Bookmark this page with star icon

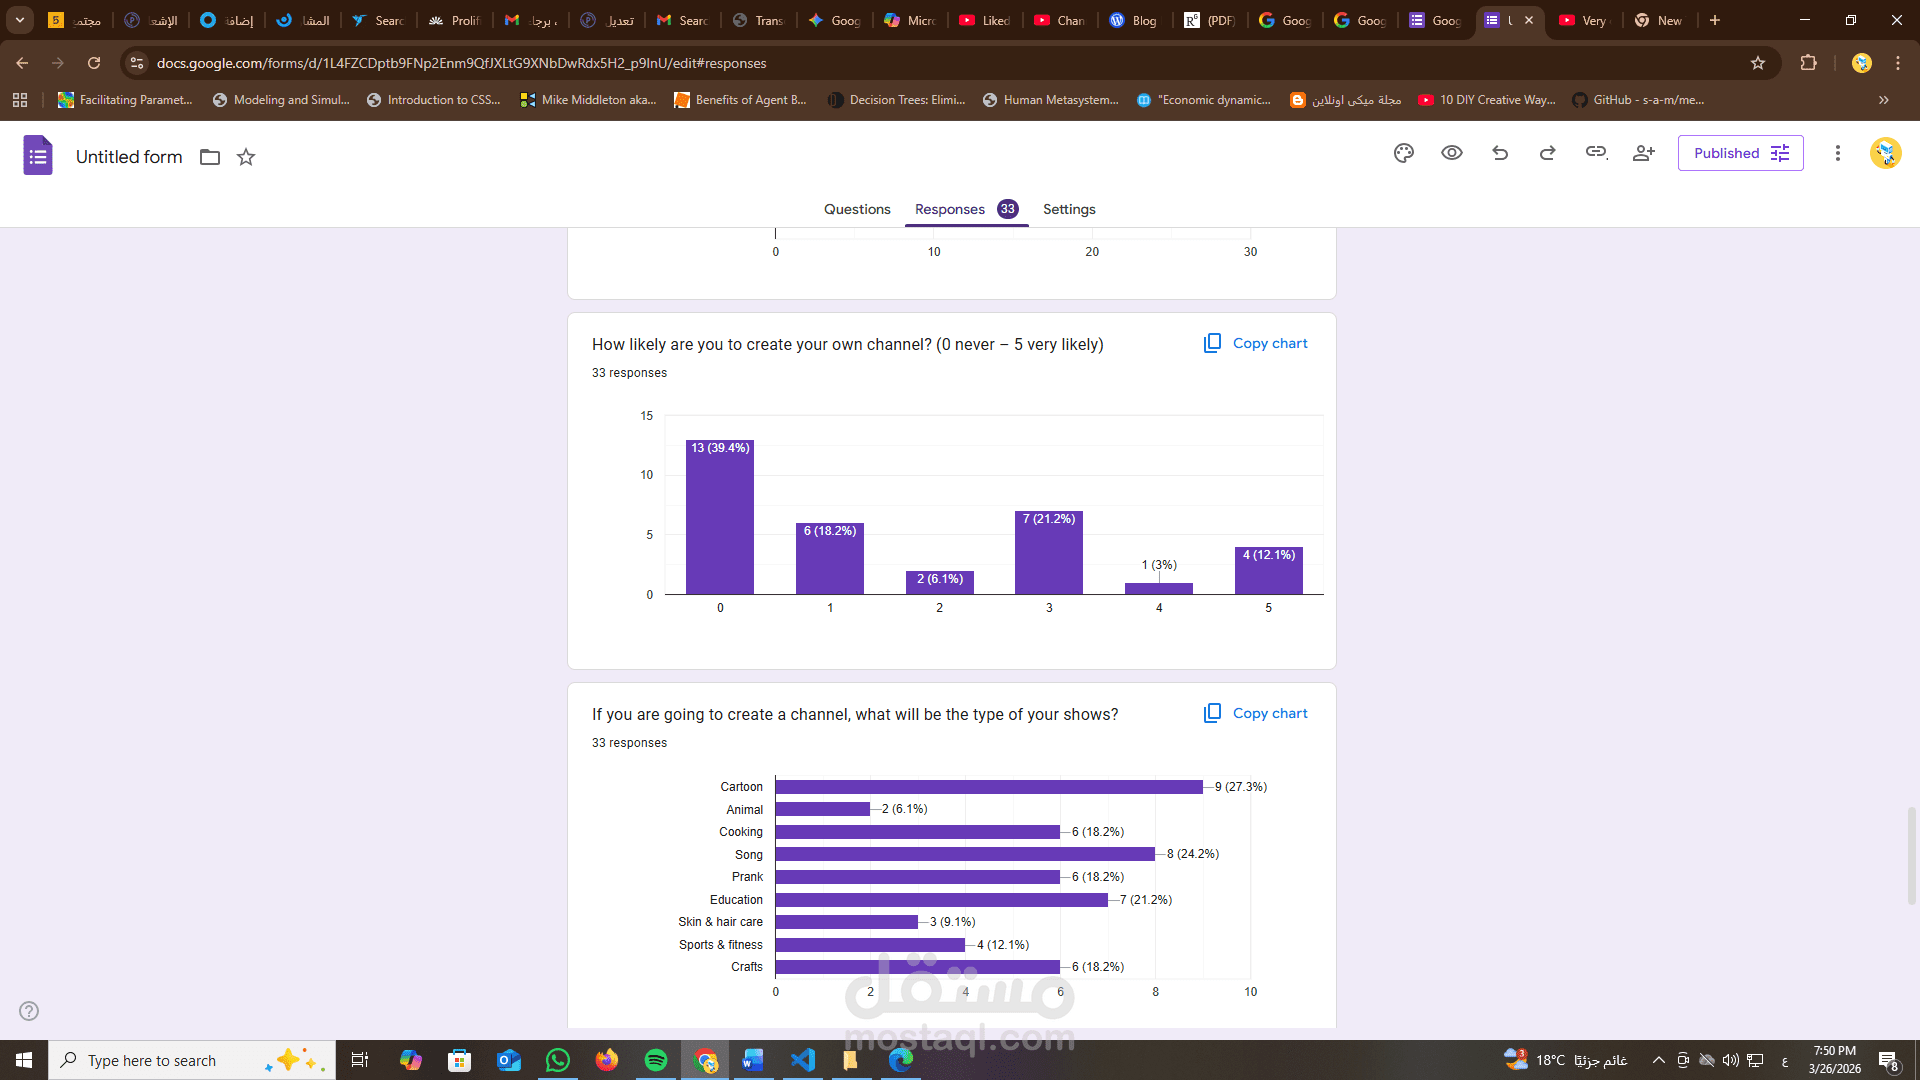(x=1758, y=63)
